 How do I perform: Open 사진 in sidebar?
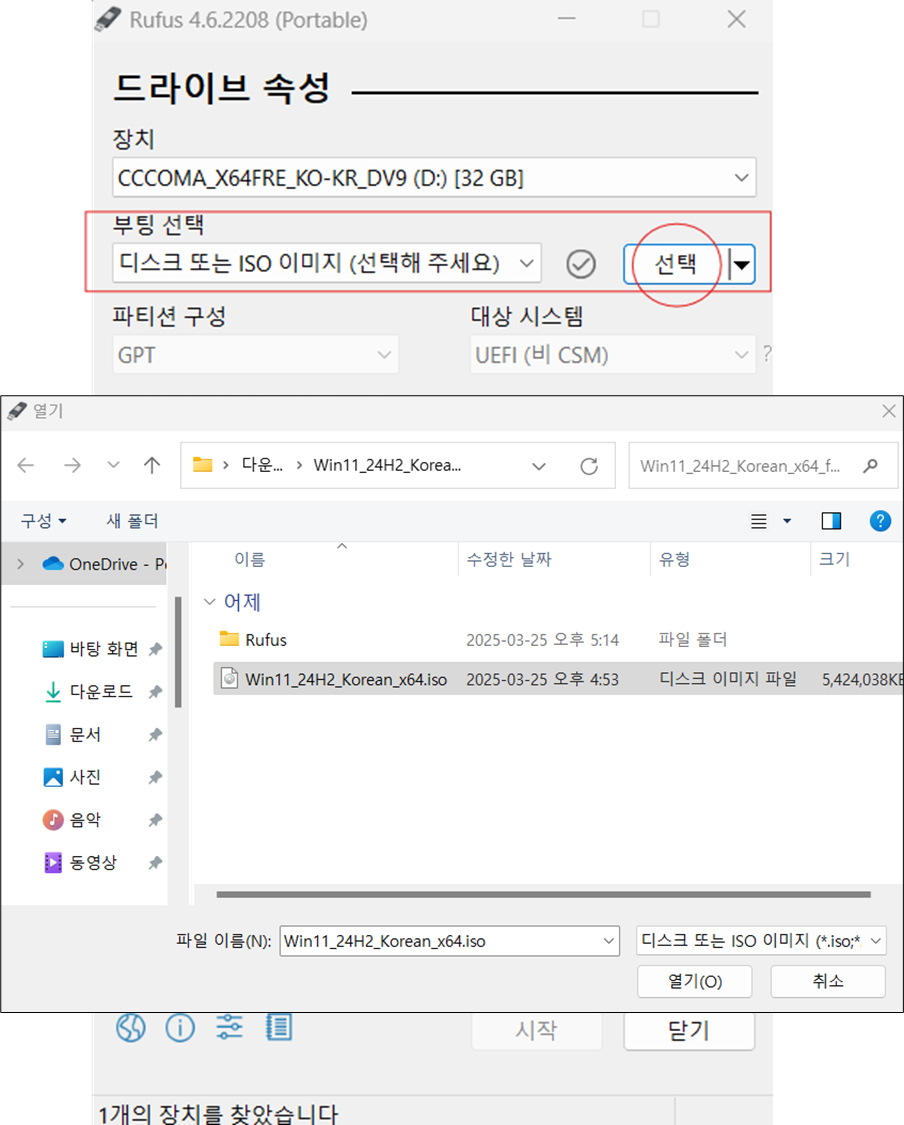(101, 777)
